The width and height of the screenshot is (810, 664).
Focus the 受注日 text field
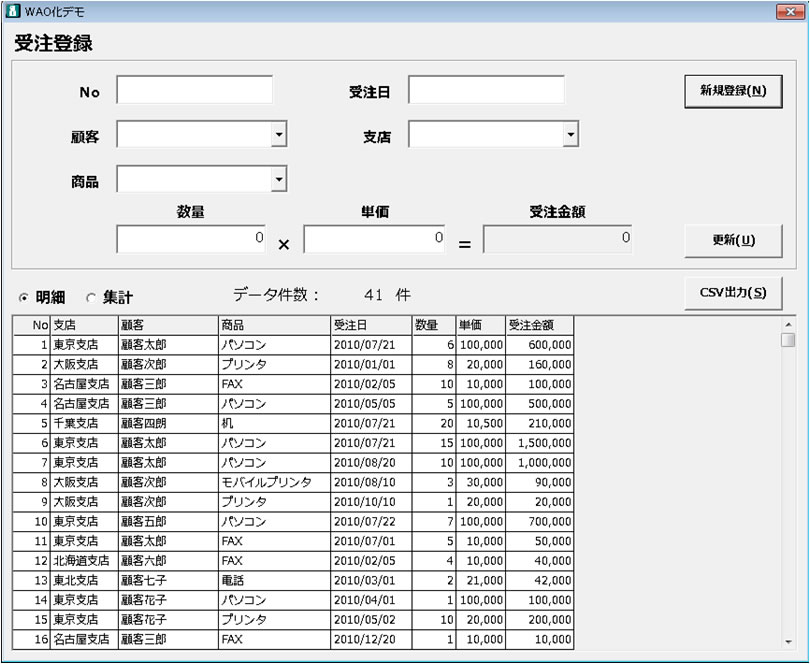[x=486, y=90]
